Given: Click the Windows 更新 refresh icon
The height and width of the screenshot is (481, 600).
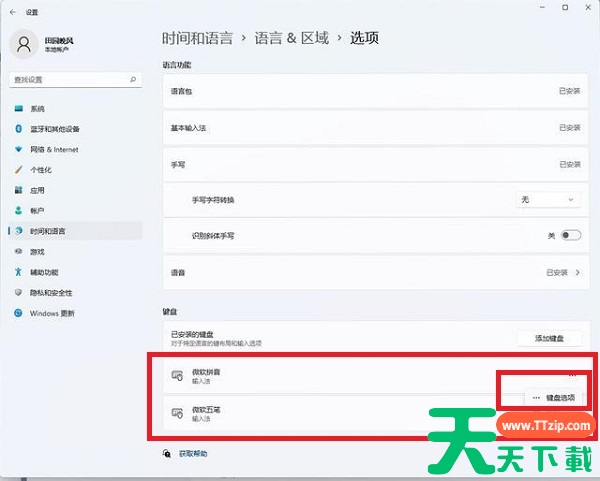Looking at the screenshot, I should [x=18, y=313].
